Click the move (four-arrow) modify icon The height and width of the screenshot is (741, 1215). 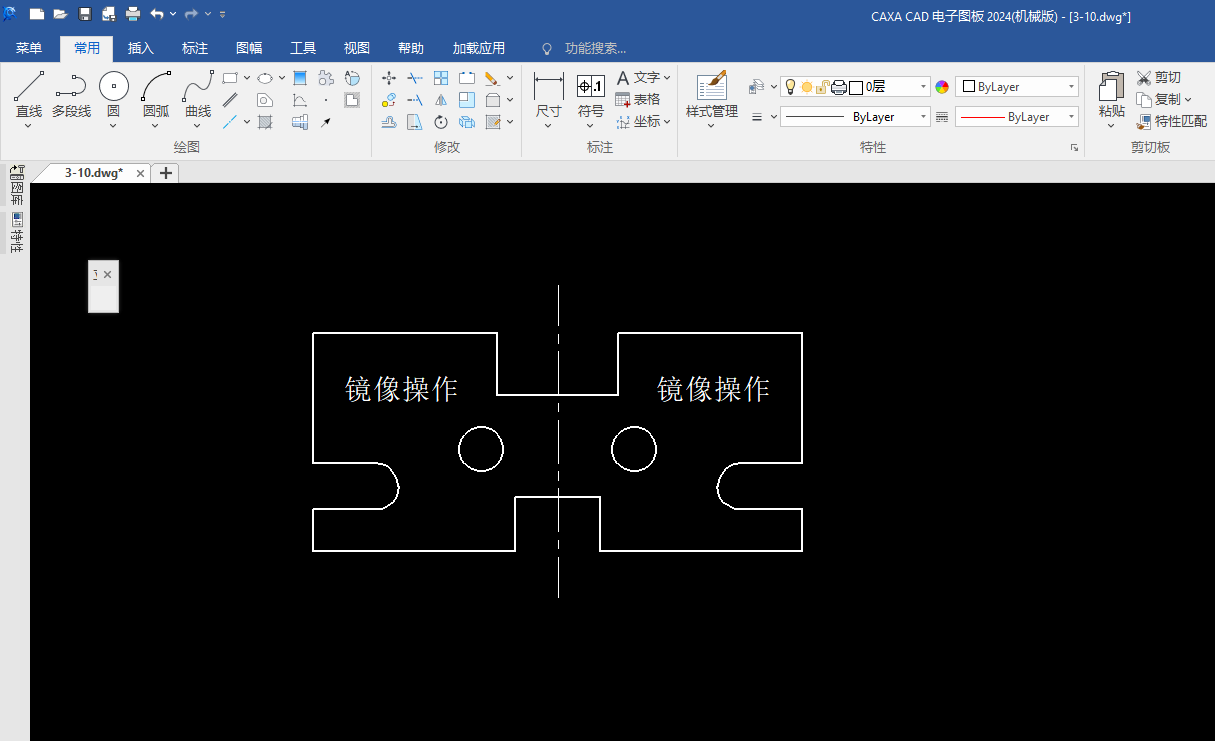click(x=389, y=78)
